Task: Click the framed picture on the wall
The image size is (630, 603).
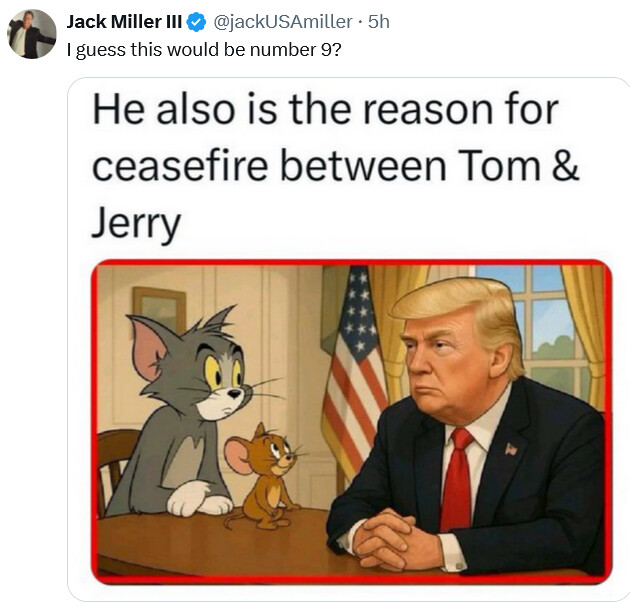Action: 158,312
